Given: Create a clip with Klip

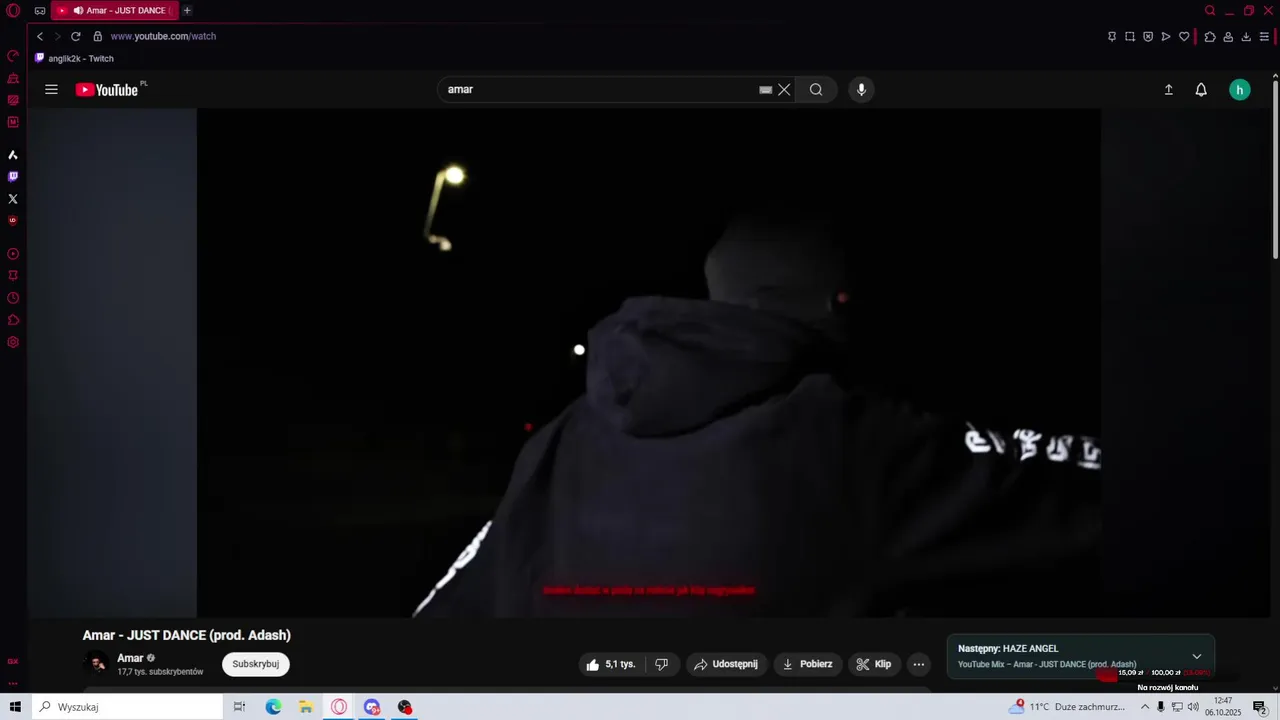Looking at the screenshot, I should point(874,664).
